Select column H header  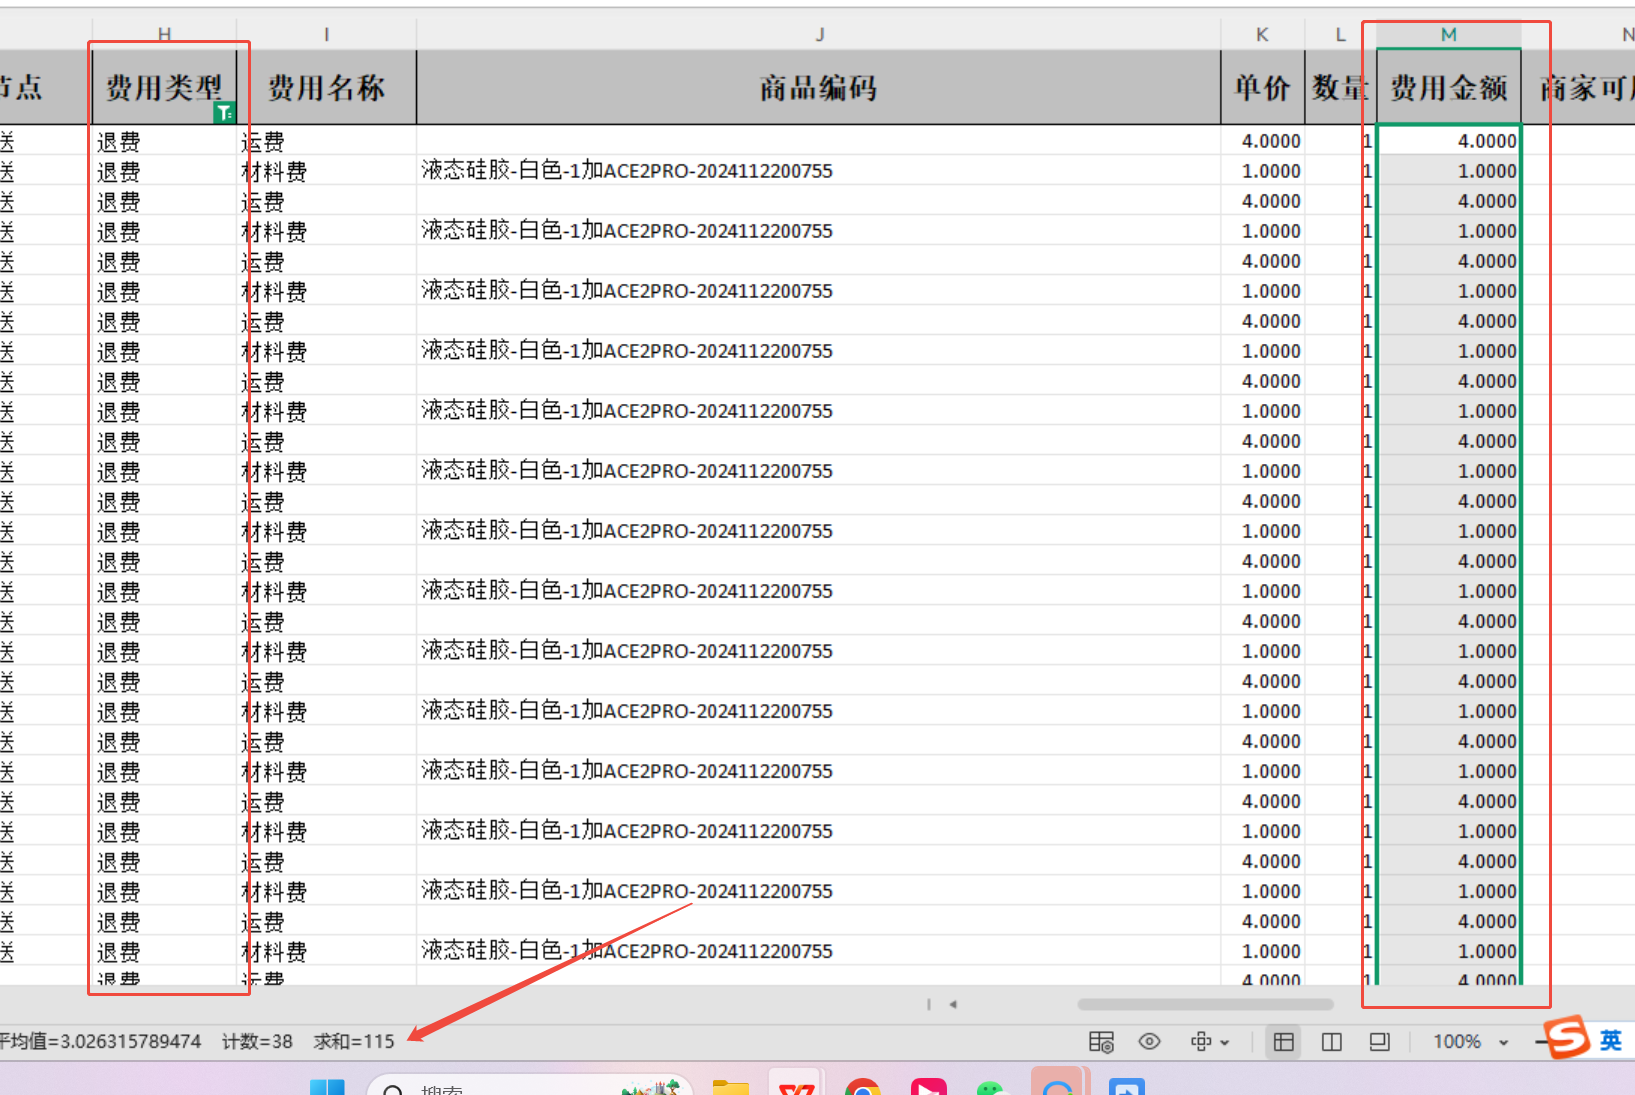coord(165,35)
